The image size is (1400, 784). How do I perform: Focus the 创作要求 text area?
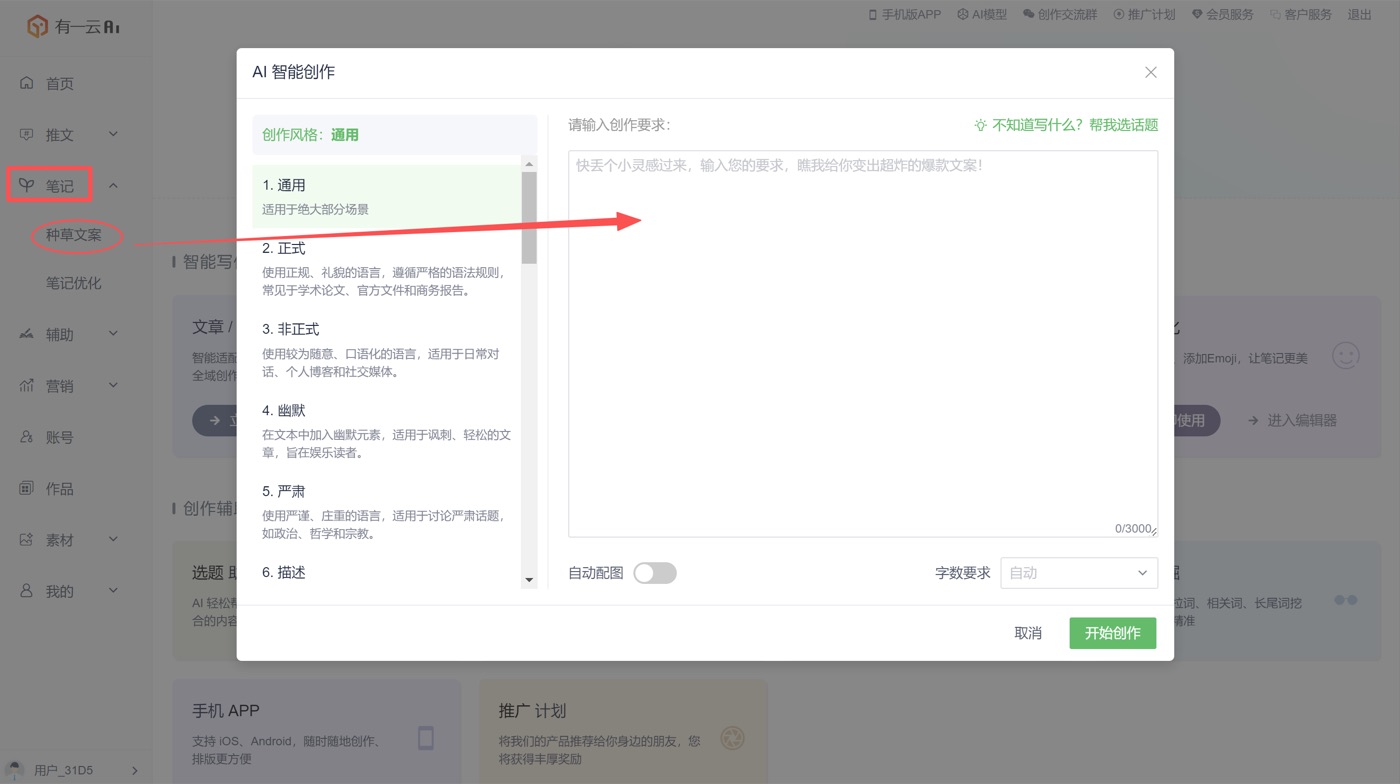pyautogui.click(x=863, y=344)
